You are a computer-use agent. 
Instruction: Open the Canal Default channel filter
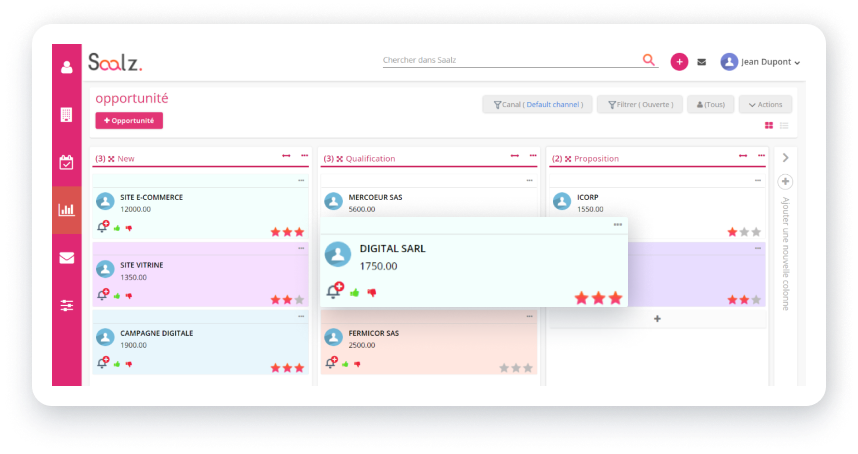tap(537, 104)
